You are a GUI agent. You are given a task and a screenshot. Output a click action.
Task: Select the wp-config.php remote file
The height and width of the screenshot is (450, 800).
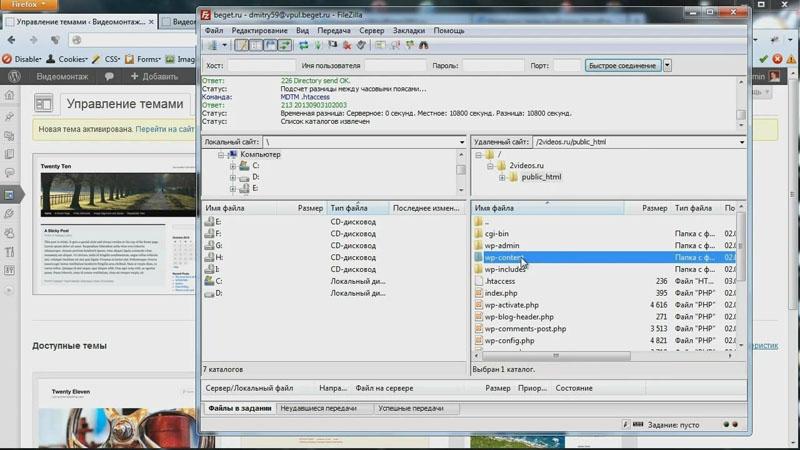click(x=509, y=340)
